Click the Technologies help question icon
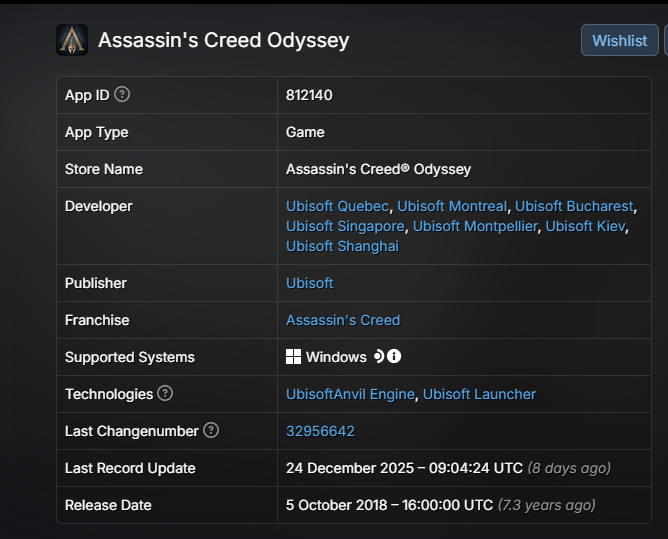The image size is (668, 539). 165,394
